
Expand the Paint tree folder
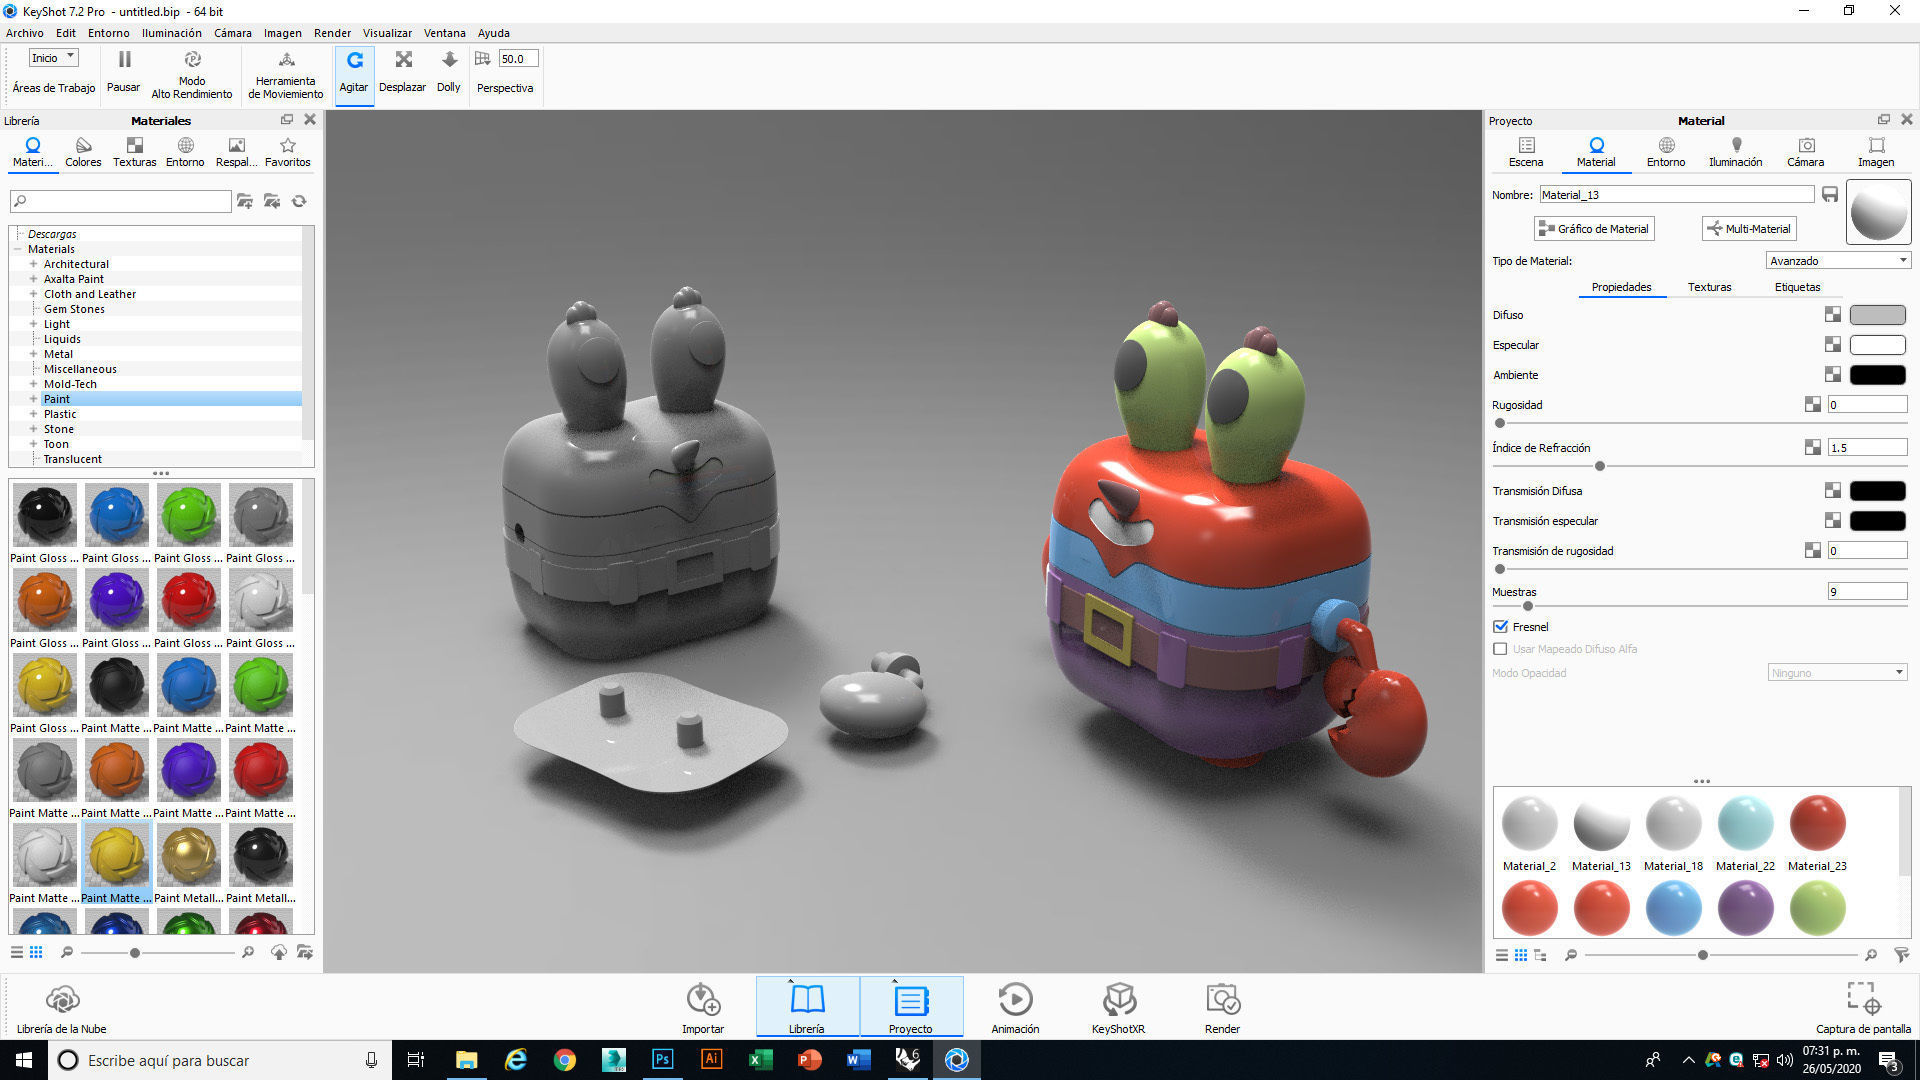[33, 399]
